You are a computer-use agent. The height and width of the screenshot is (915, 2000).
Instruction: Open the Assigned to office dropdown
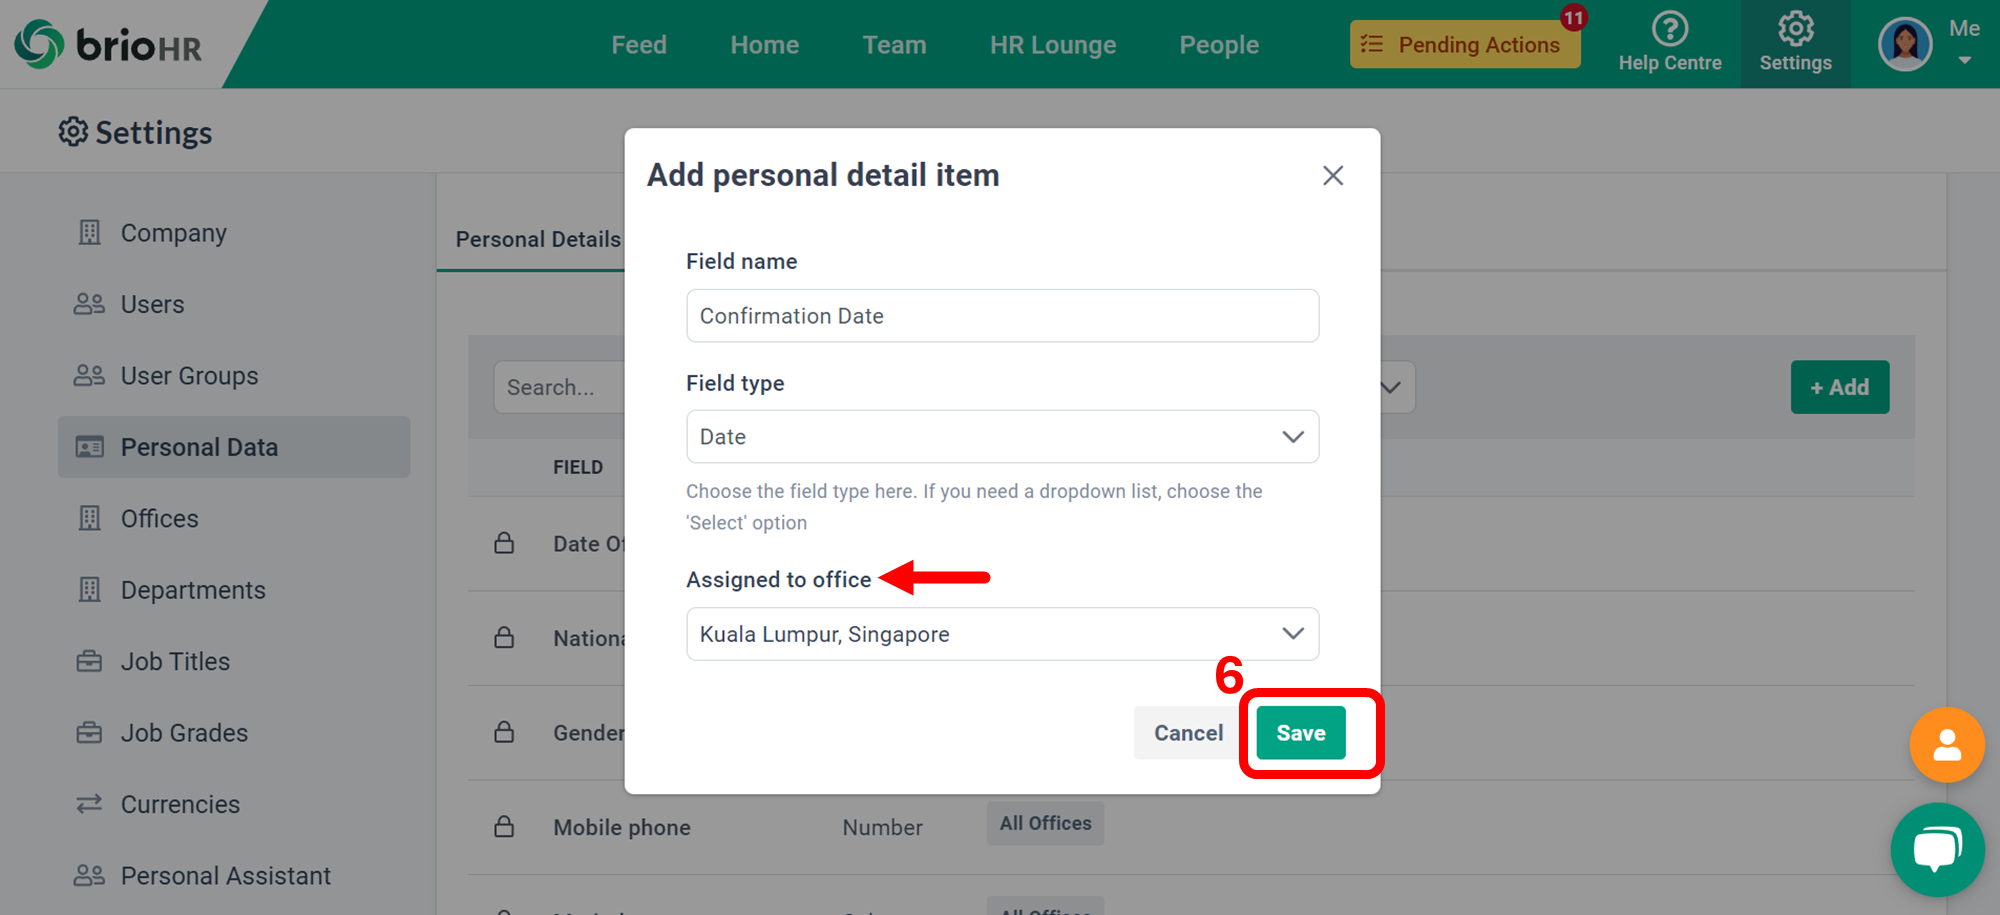pos(1002,634)
